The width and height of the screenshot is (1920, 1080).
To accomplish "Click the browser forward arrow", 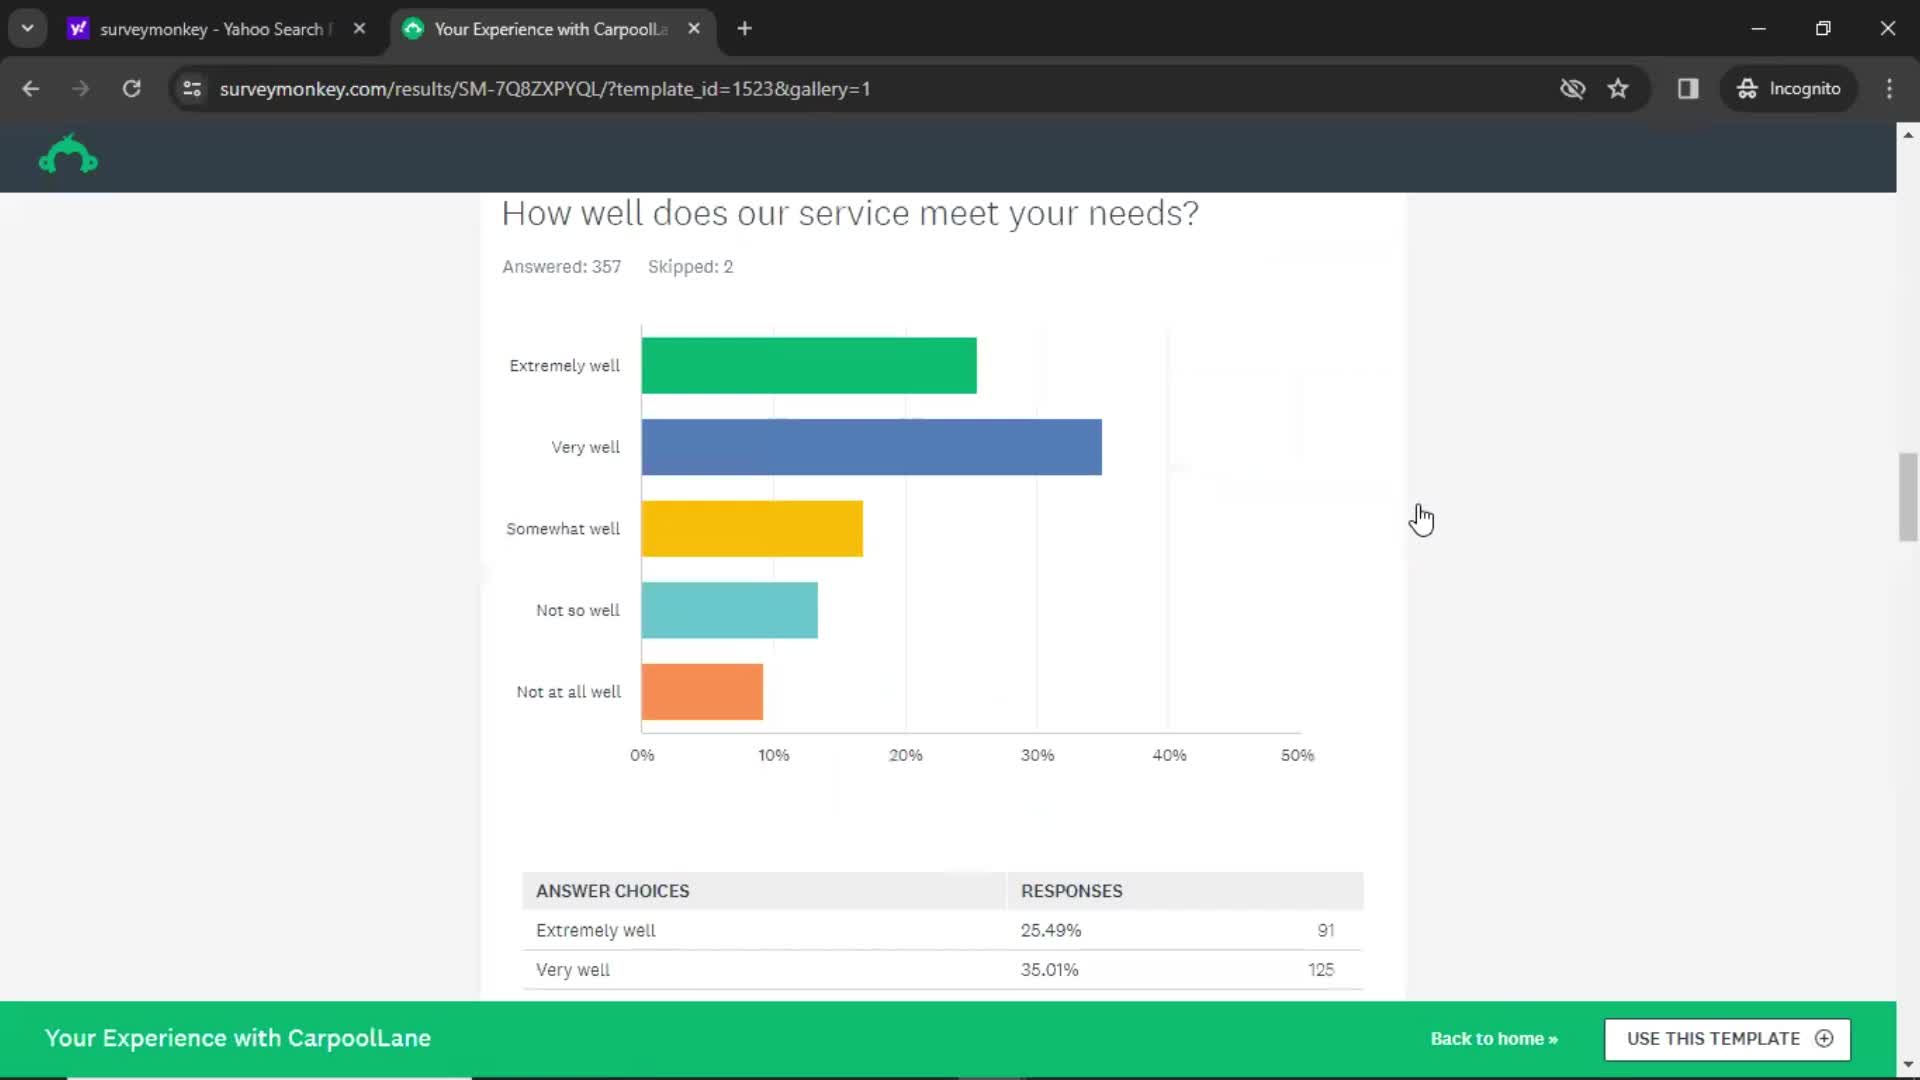I will (81, 89).
